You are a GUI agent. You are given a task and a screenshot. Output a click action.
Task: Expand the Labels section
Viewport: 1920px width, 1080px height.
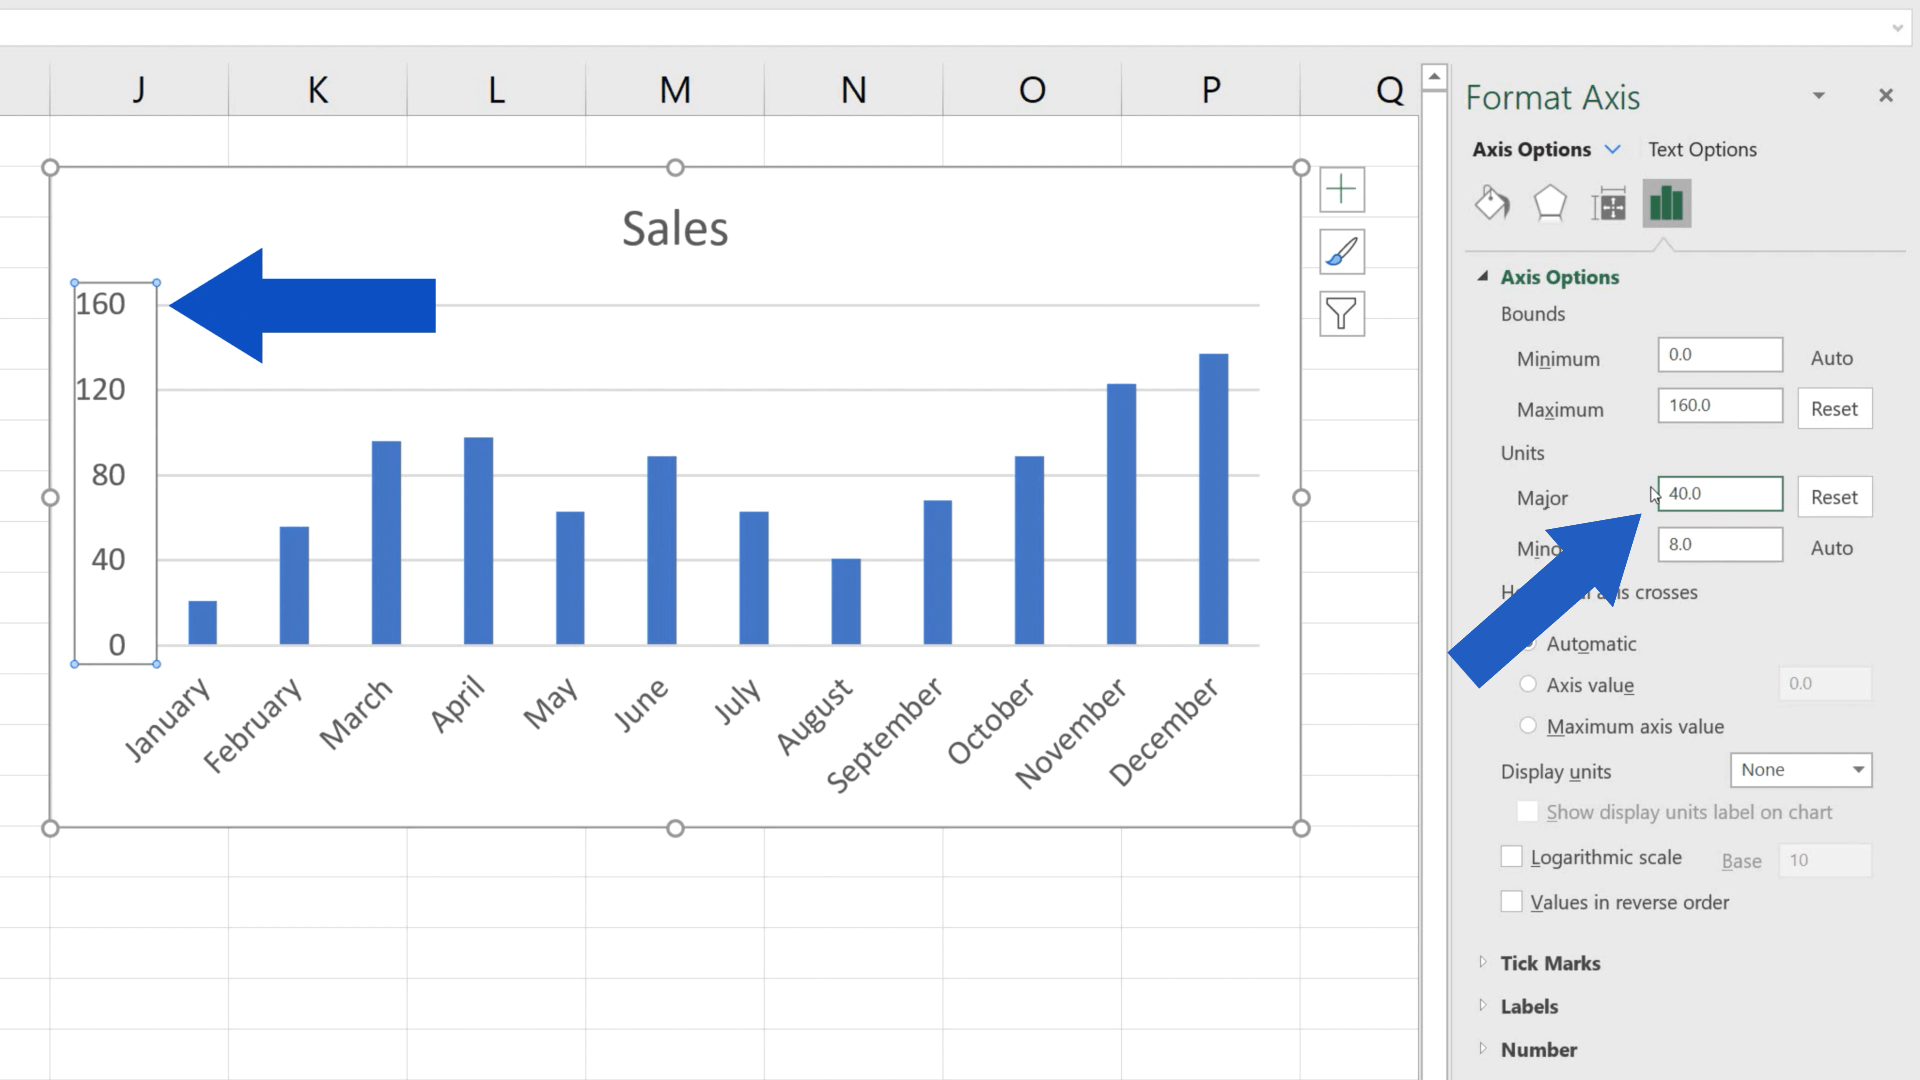pyautogui.click(x=1529, y=1006)
